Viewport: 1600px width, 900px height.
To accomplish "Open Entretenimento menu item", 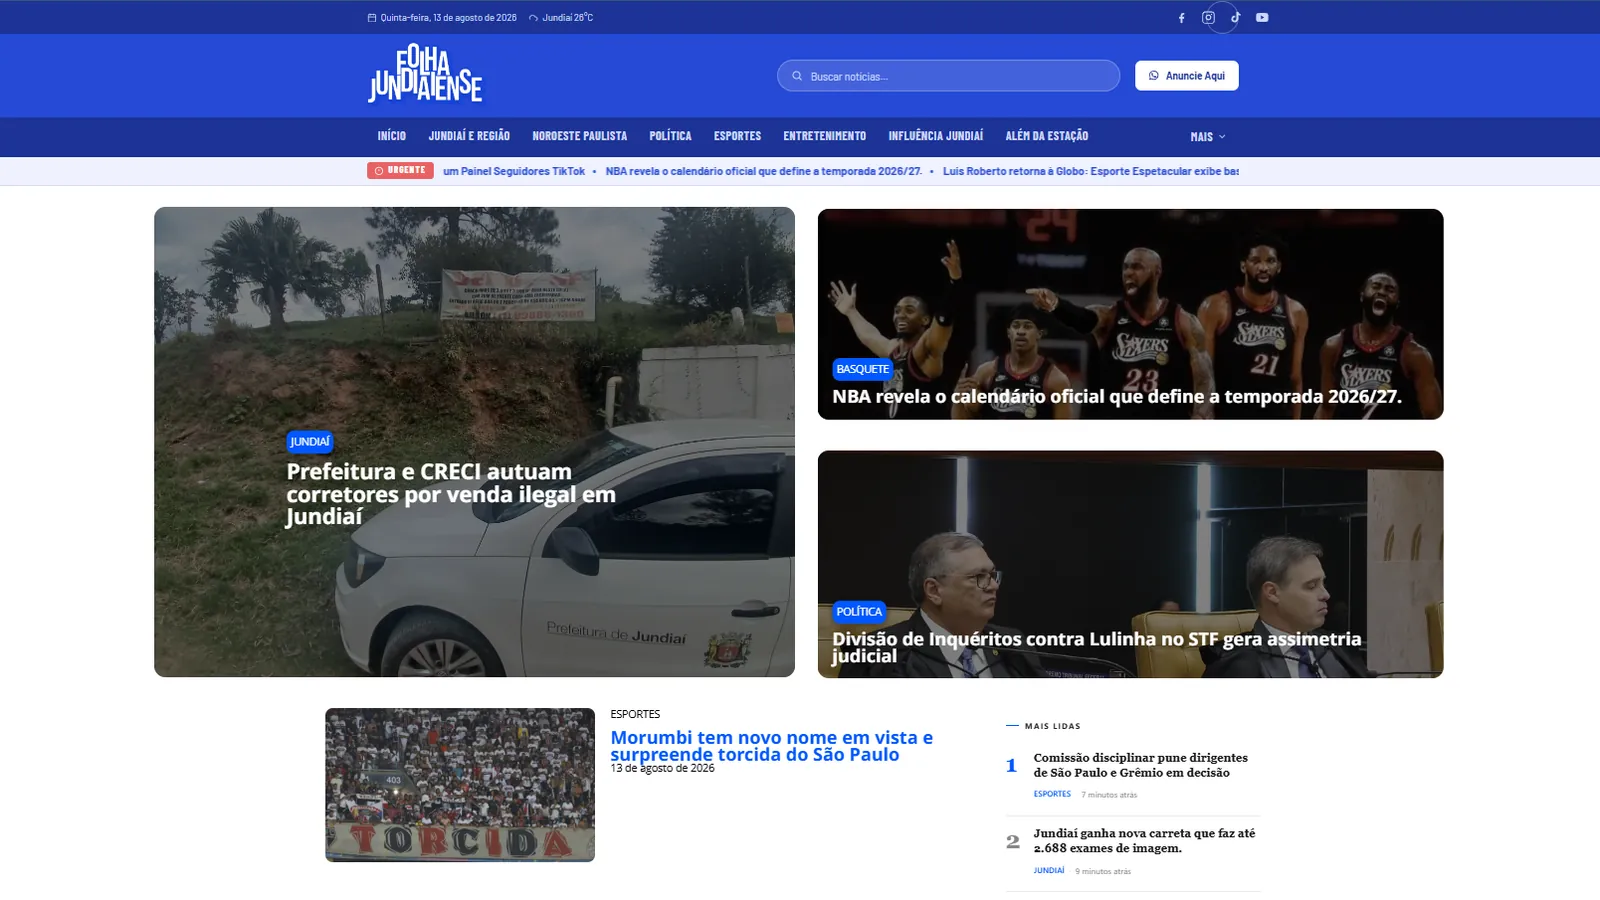I will 824,136.
